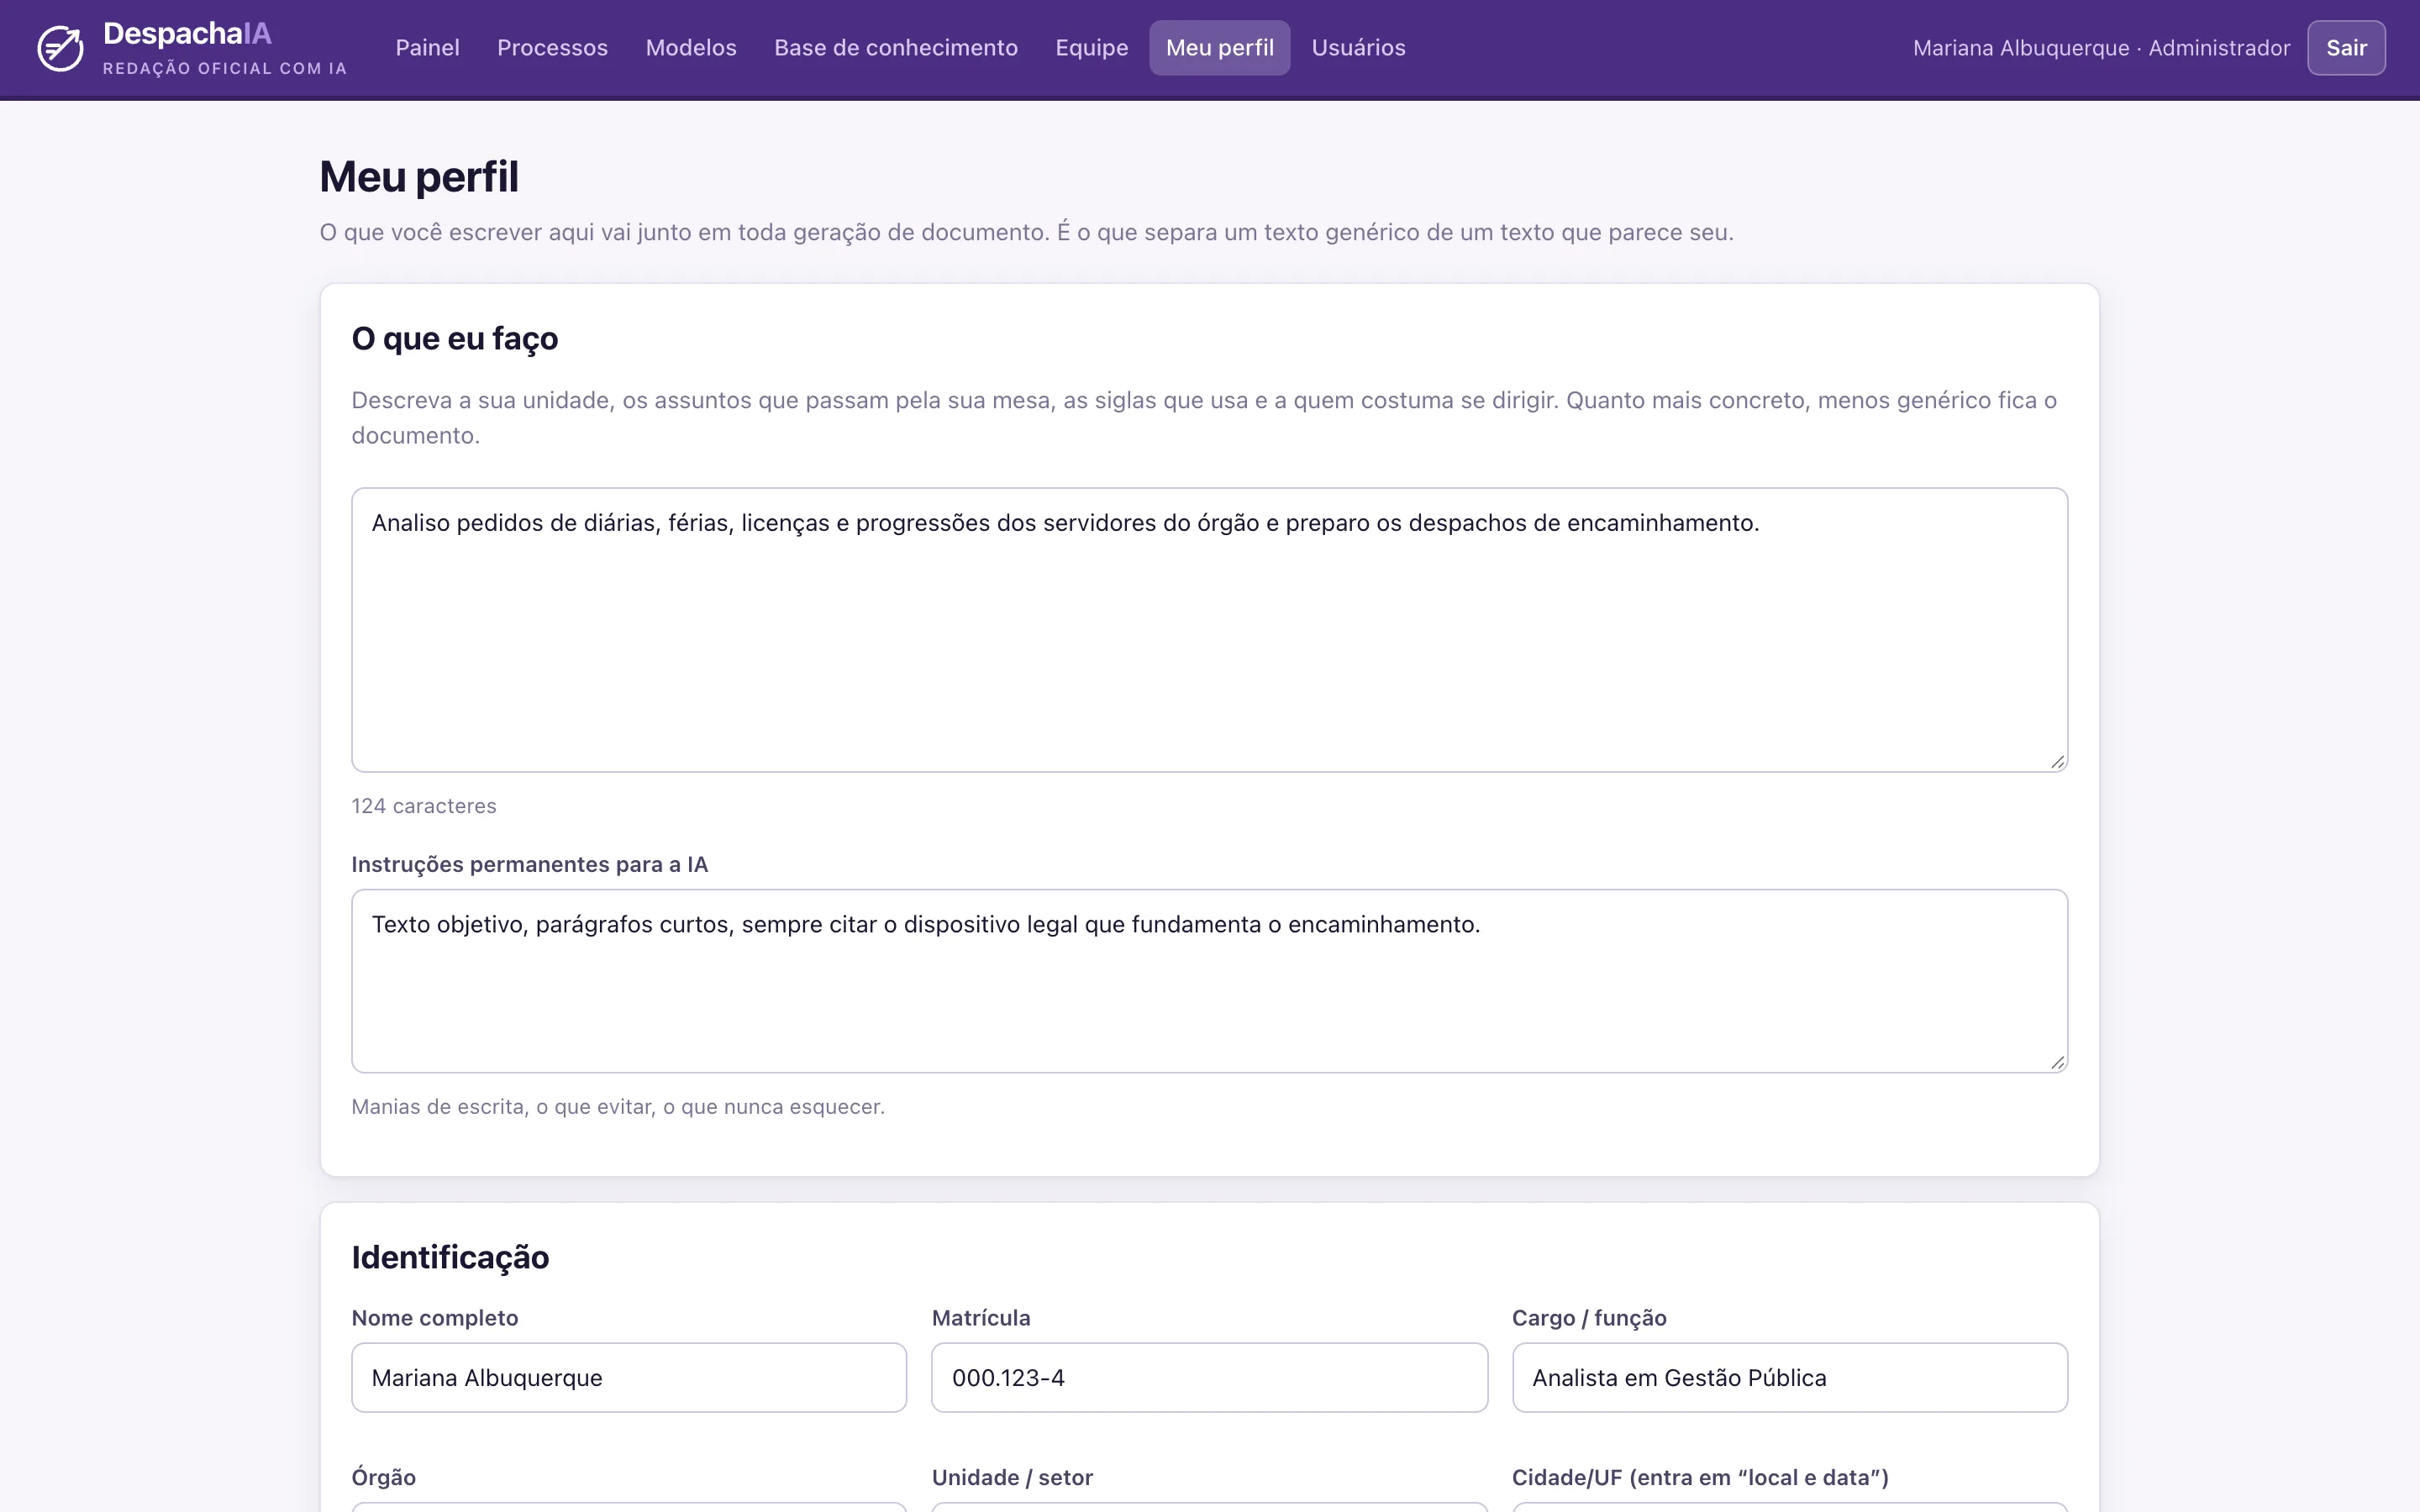Click the Cargo / função field
Image resolution: width=2420 pixels, height=1512 pixels.
click(x=1789, y=1377)
